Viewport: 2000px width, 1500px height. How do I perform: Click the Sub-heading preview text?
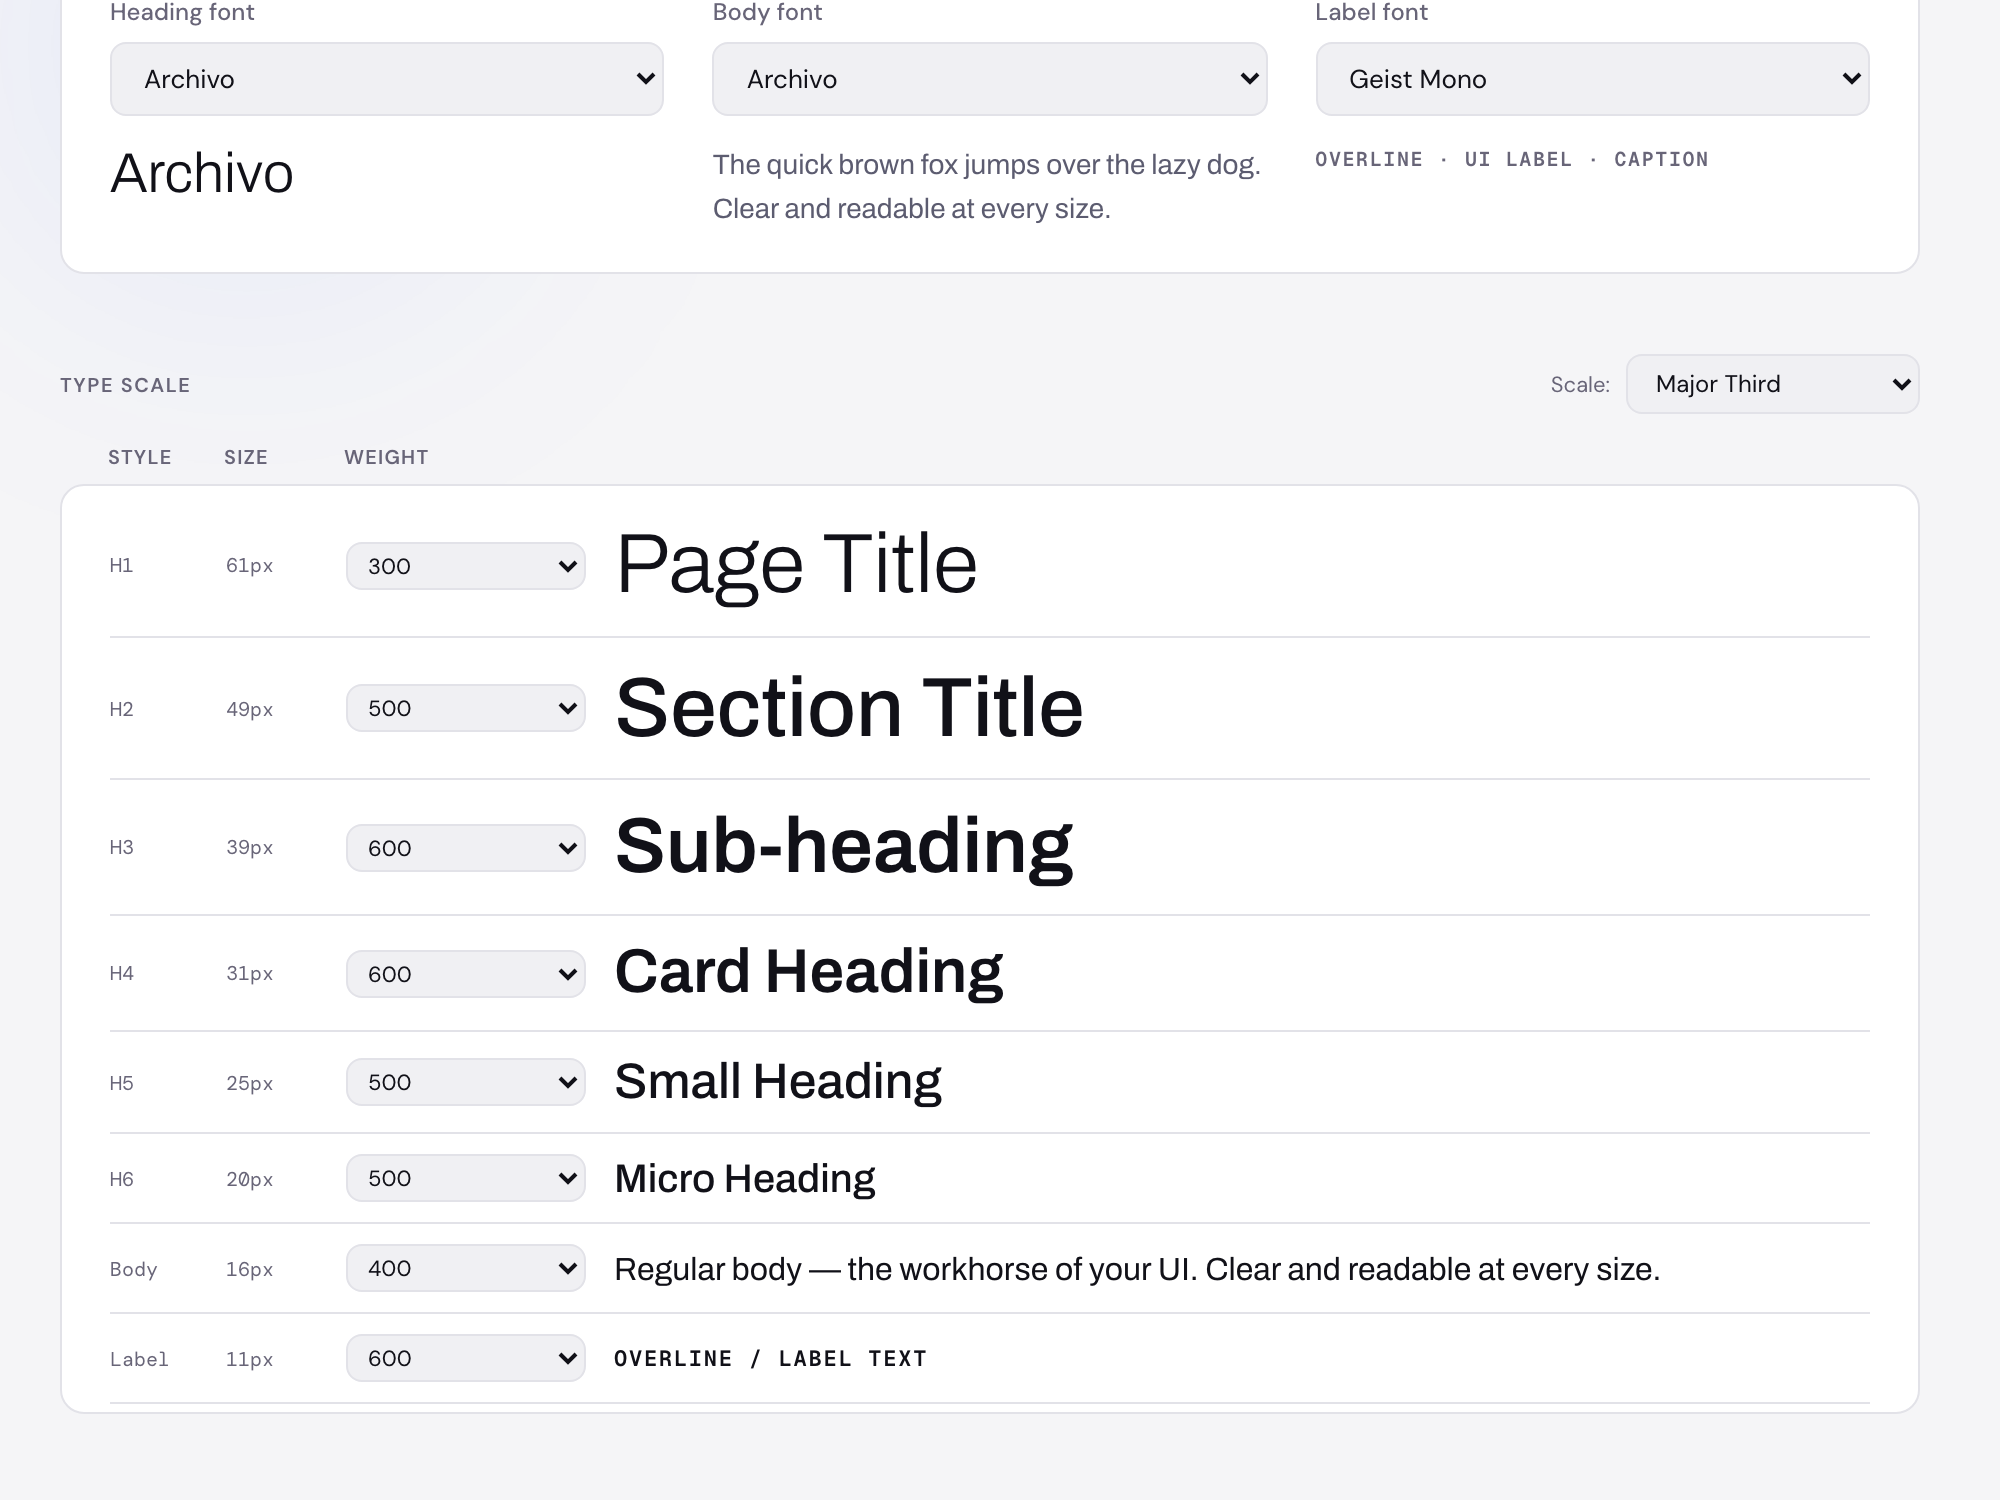click(x=844, y=847)
